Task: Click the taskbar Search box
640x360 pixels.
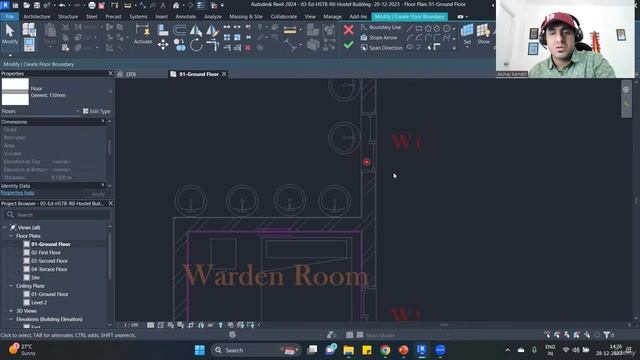Action: coord(256,350)
